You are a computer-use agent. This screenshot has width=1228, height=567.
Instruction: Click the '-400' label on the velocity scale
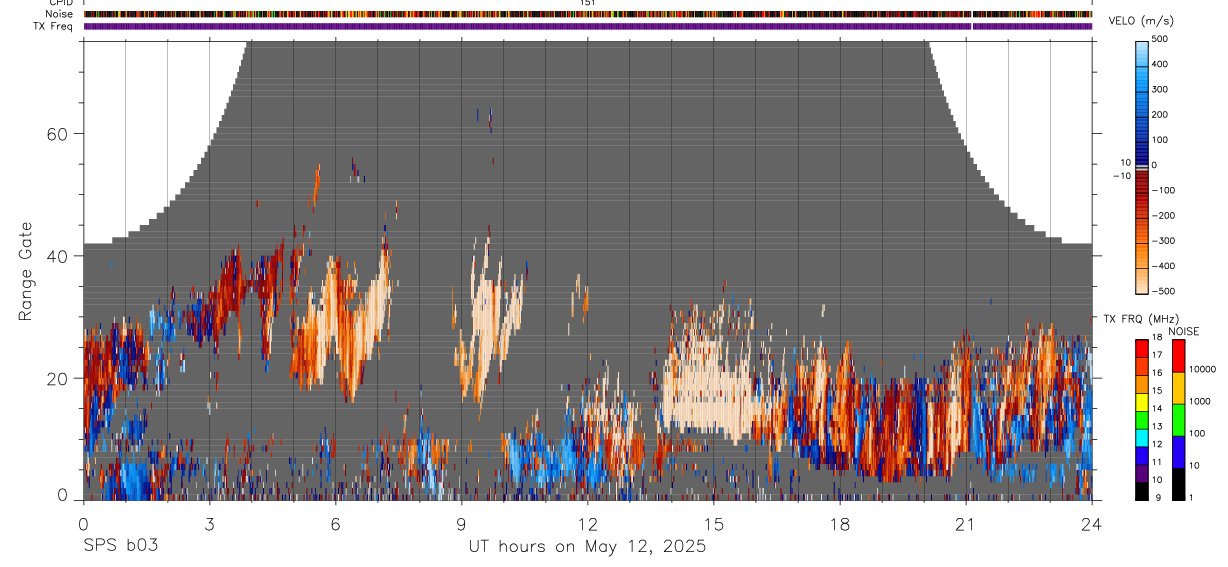1165,266
